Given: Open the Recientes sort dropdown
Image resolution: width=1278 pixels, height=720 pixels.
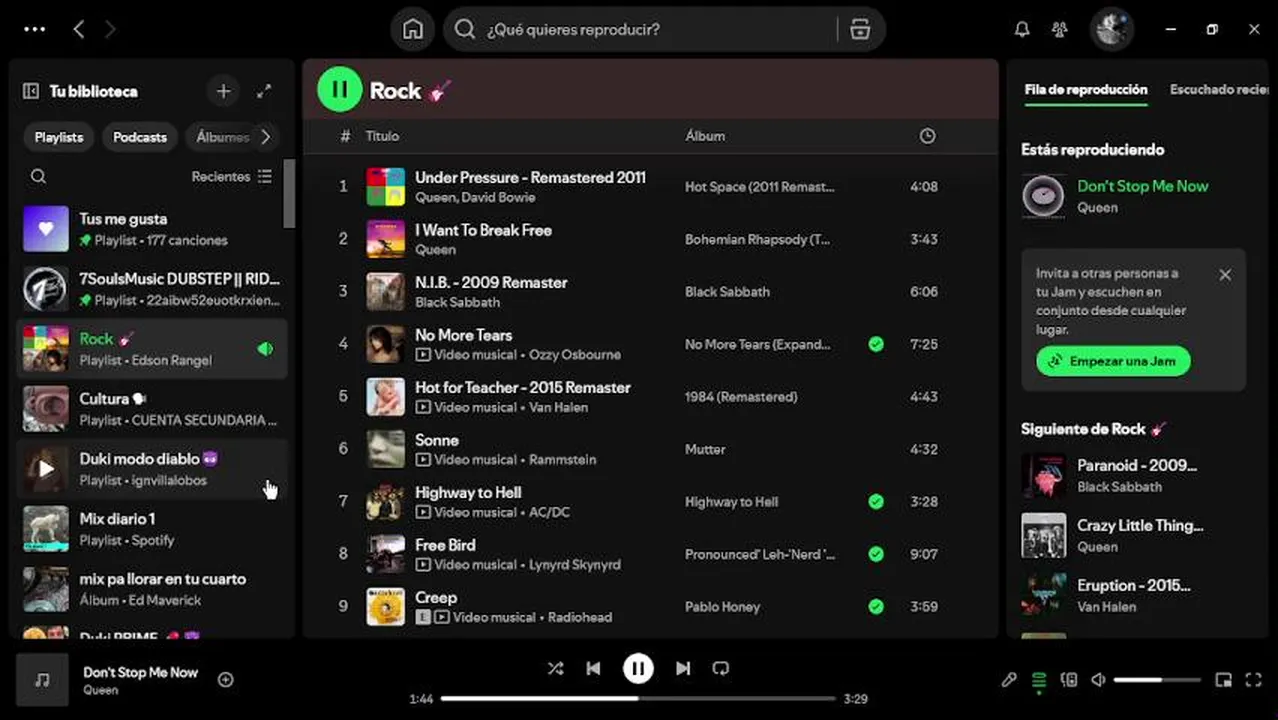Looking at the screenshot, I should 232,176.
